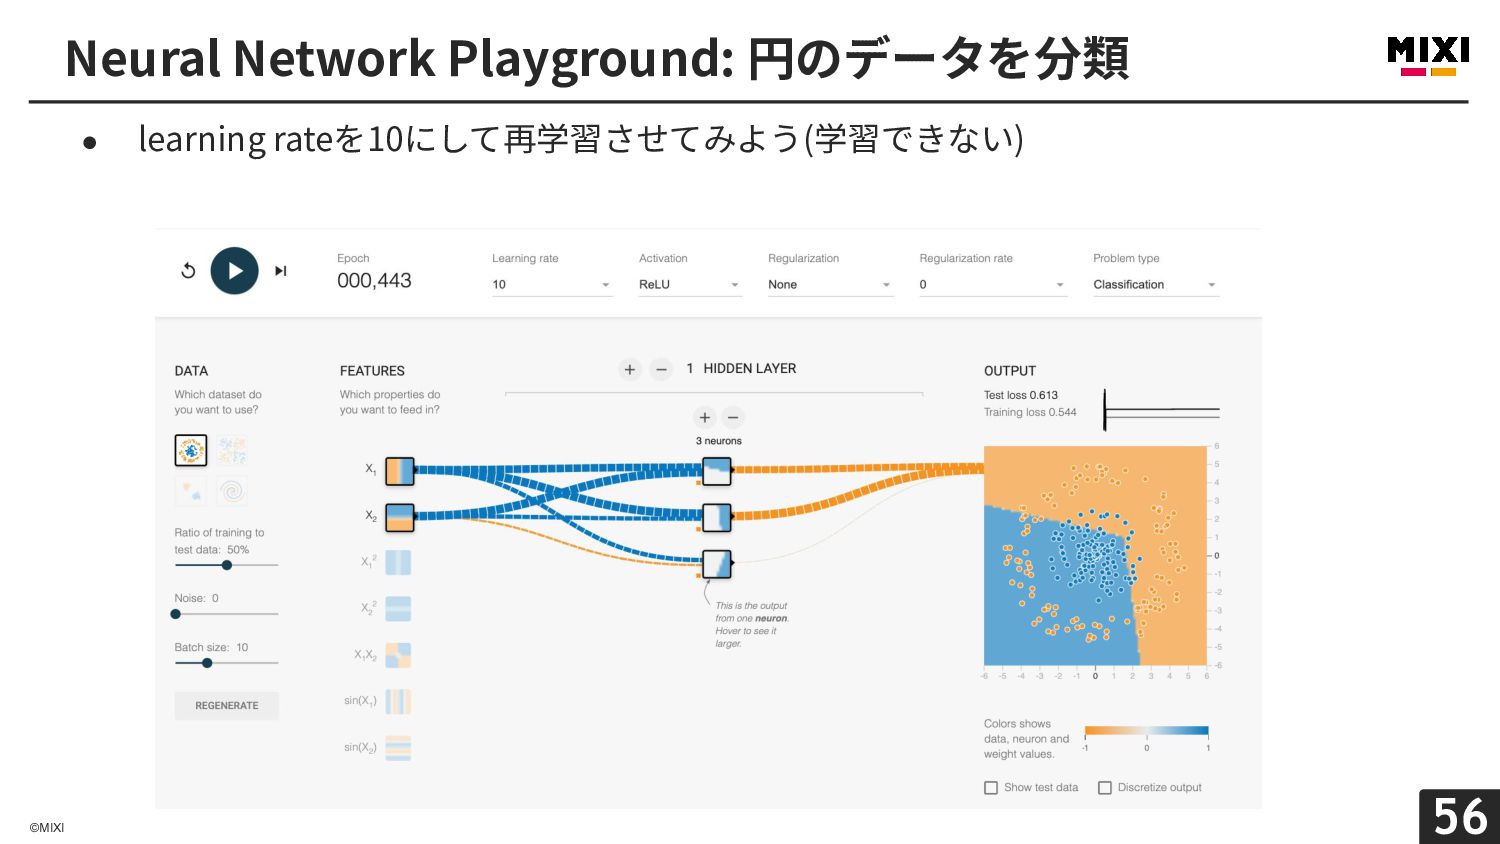Image resolution: width=1500 pixels, height=844 pixels.
Task: Click the MIXI logo
Action: (1428, 56)
